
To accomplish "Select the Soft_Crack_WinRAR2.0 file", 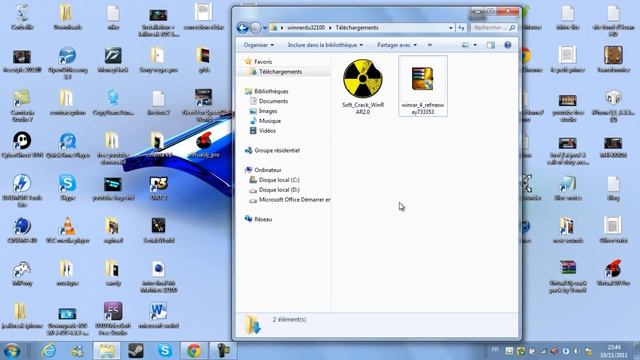I will (363, 86).
